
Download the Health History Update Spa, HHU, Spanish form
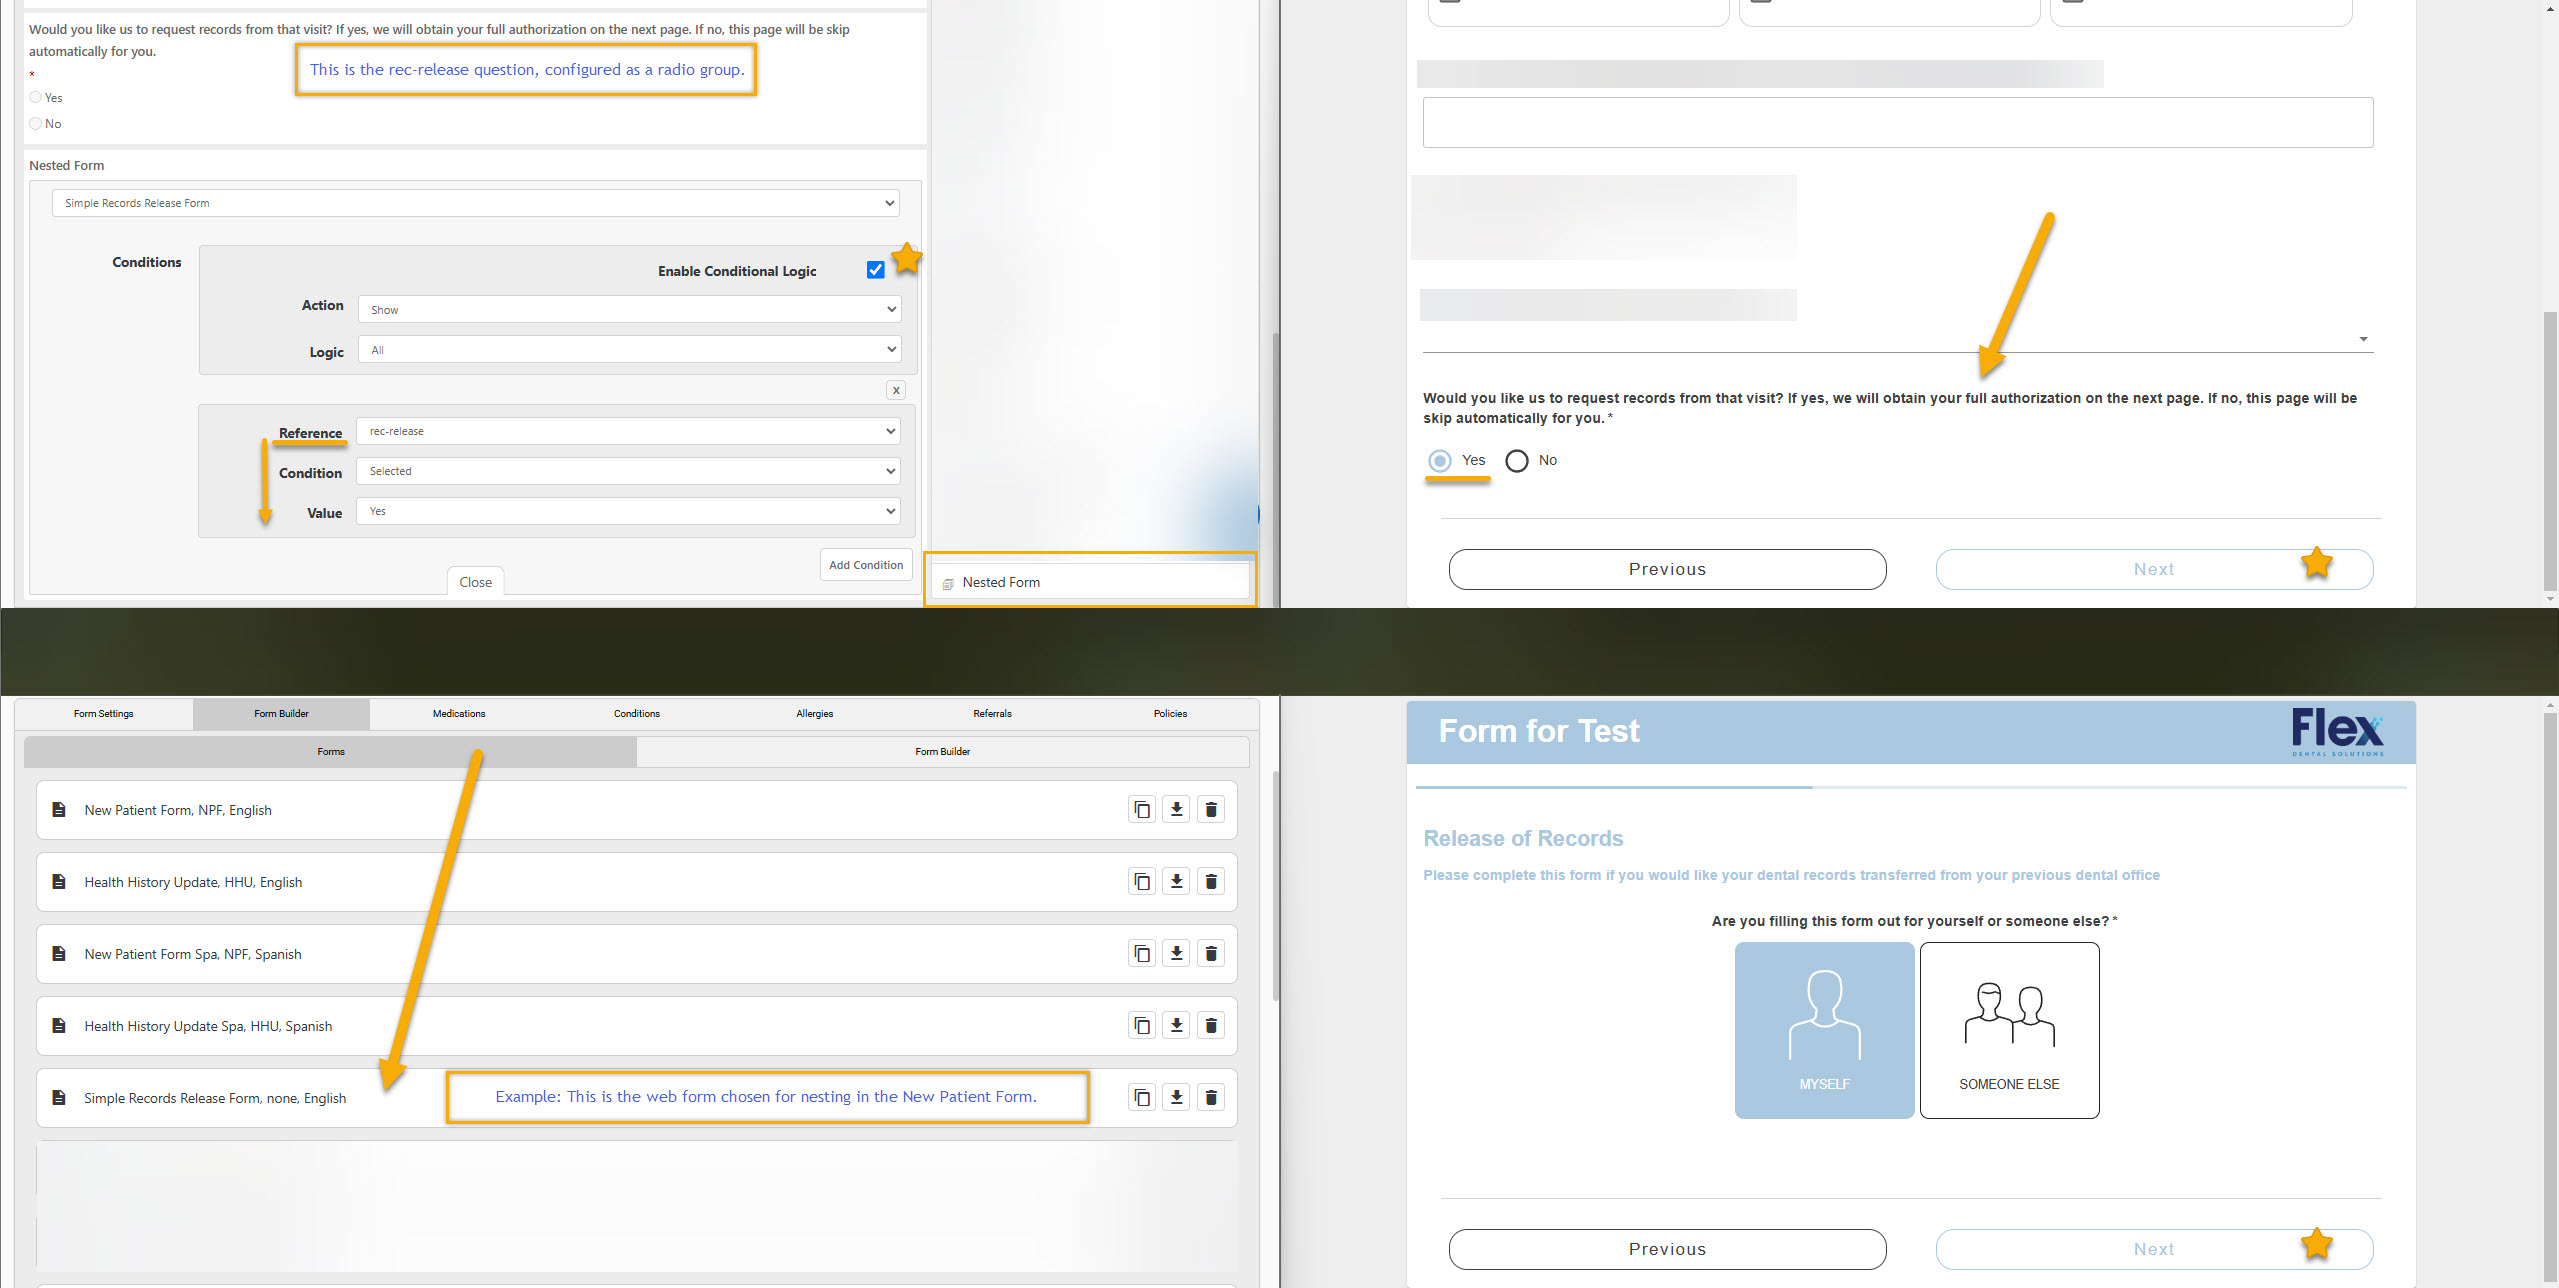[1176, 1026]
